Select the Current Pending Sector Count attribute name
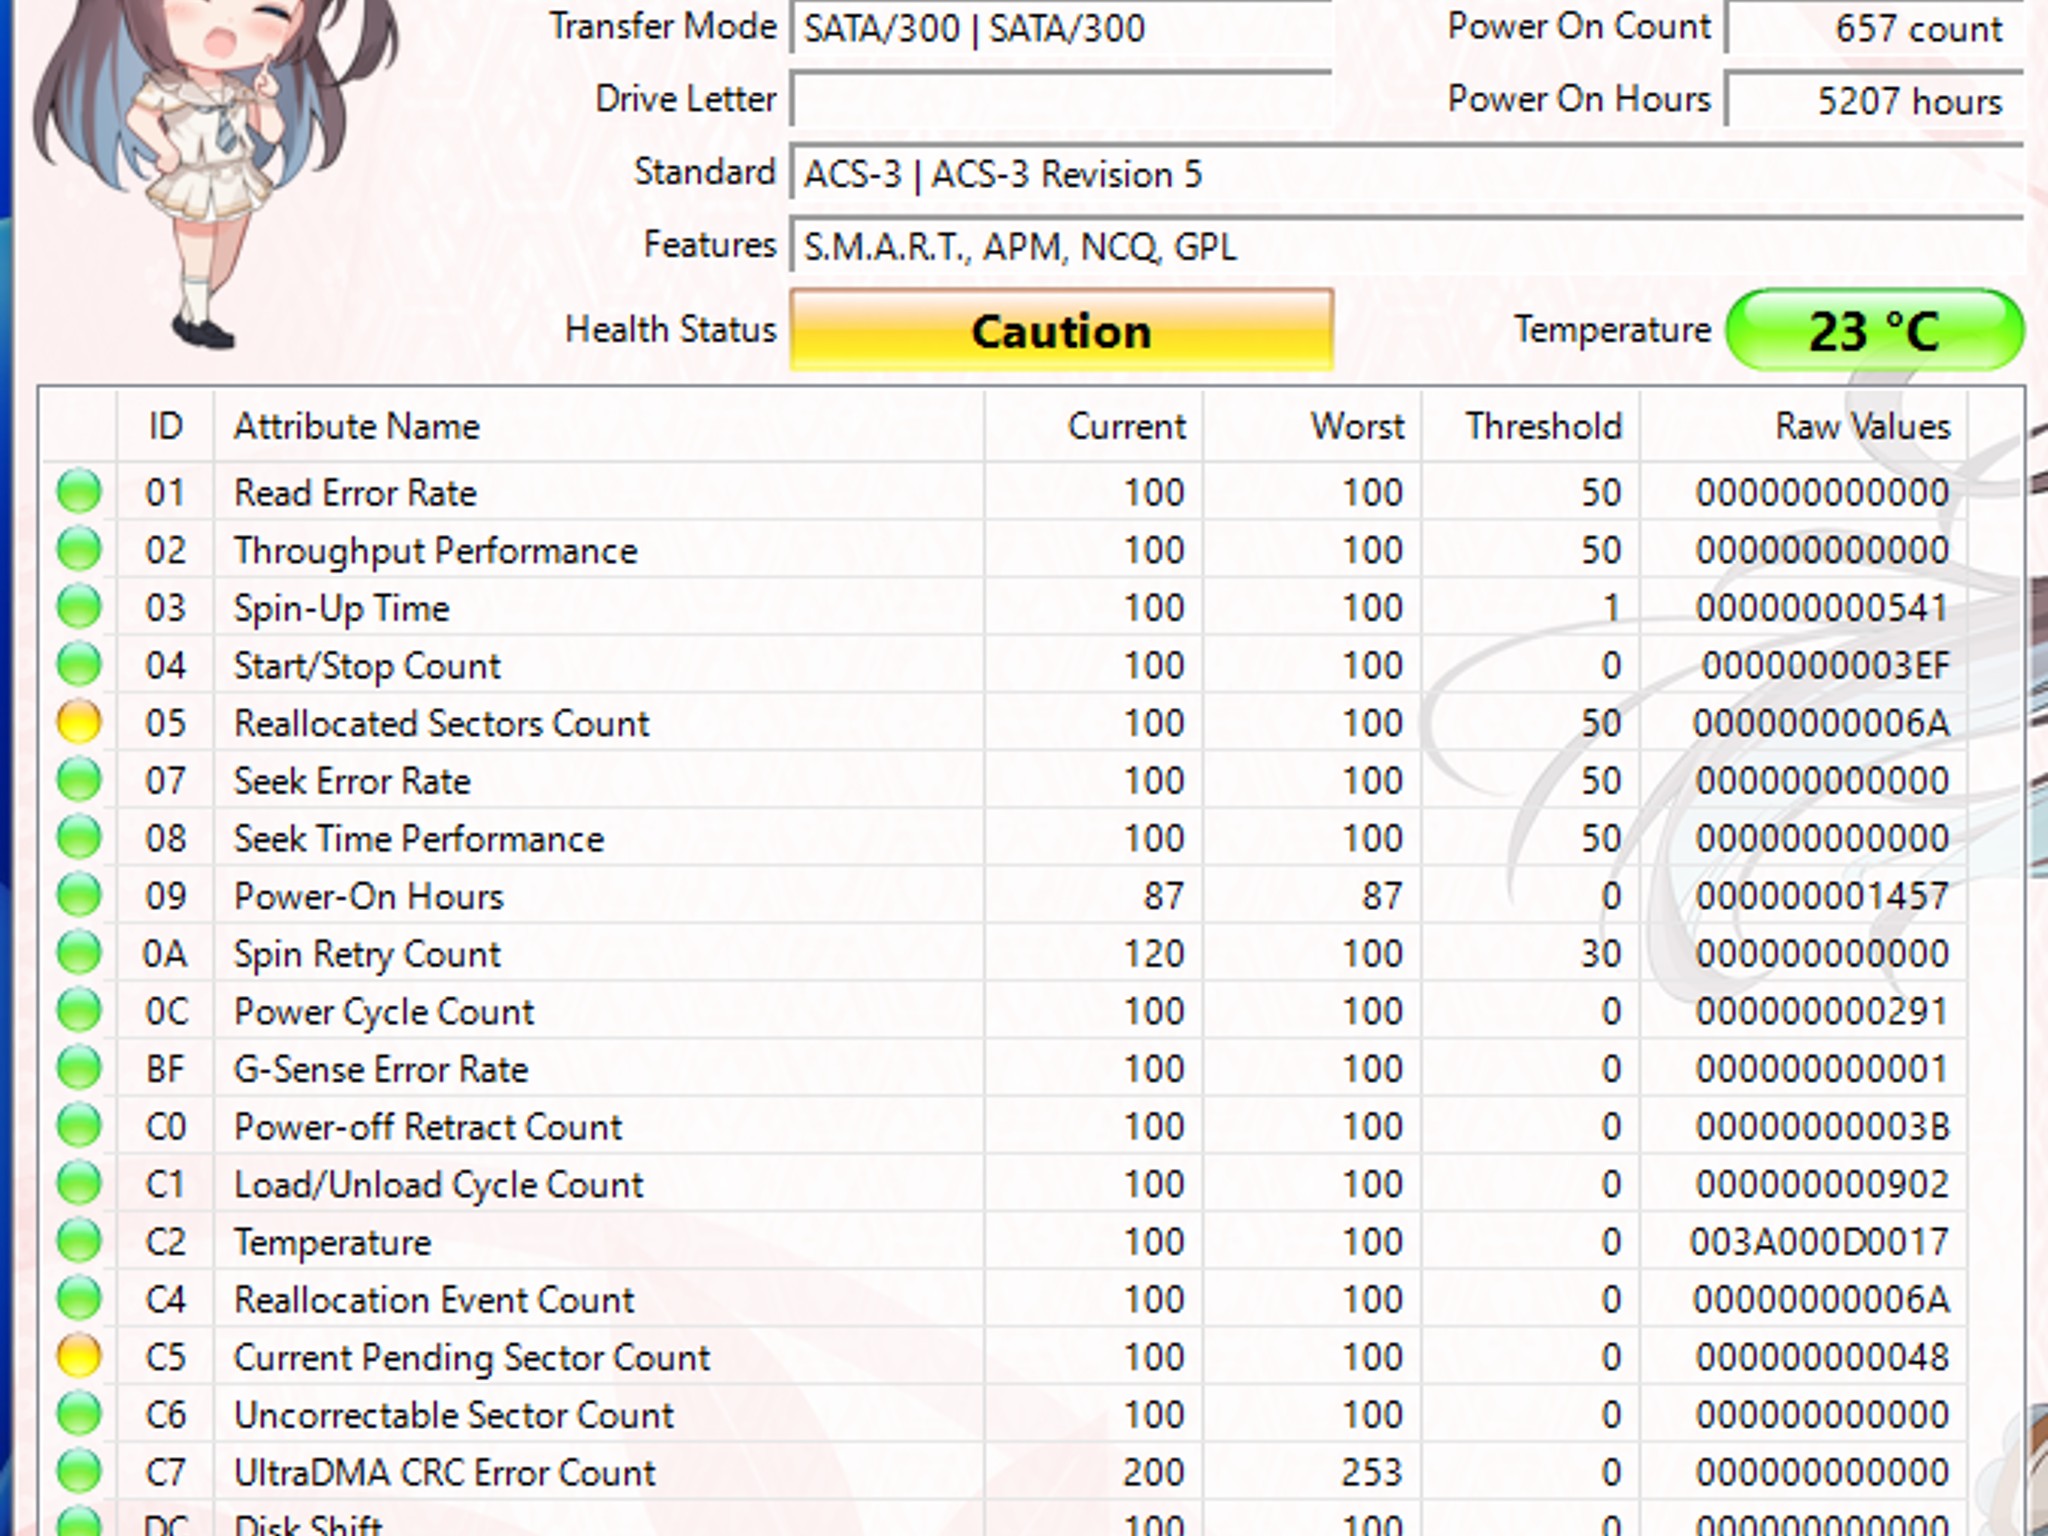Viewport: 2048px width, 1536px height. [x=472, y=1358]
